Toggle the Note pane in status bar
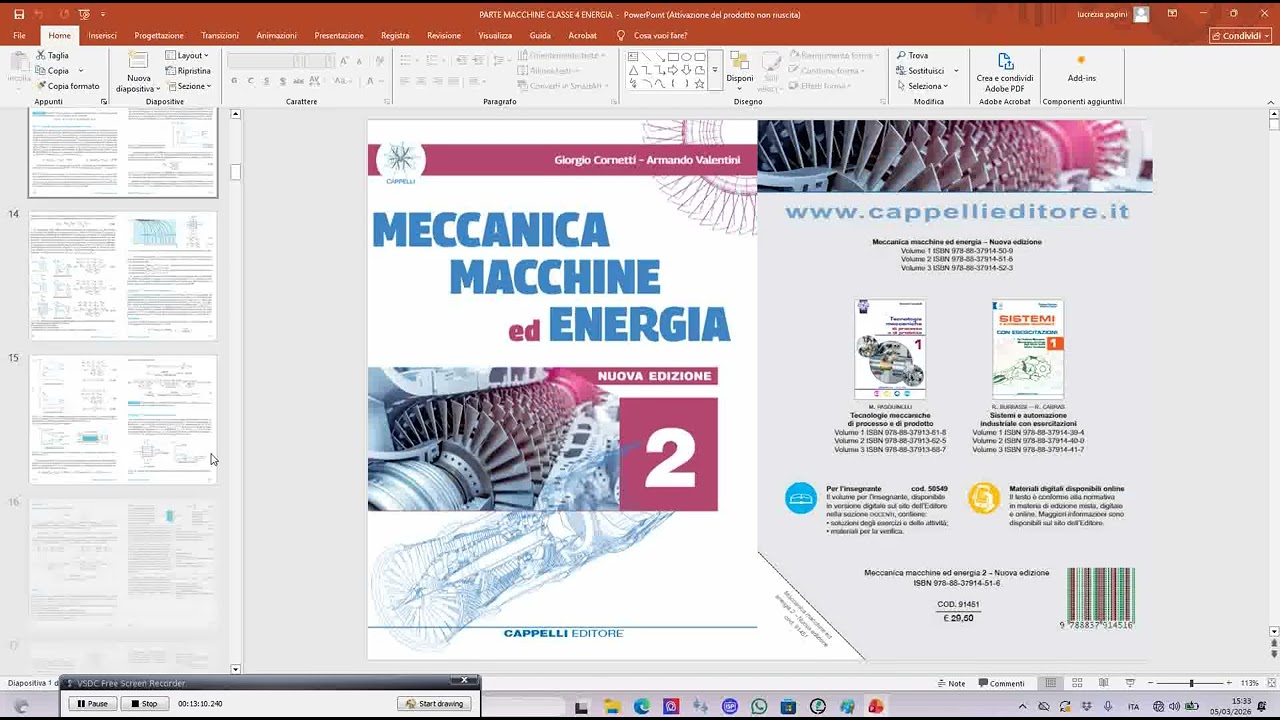 pos(951,683)
